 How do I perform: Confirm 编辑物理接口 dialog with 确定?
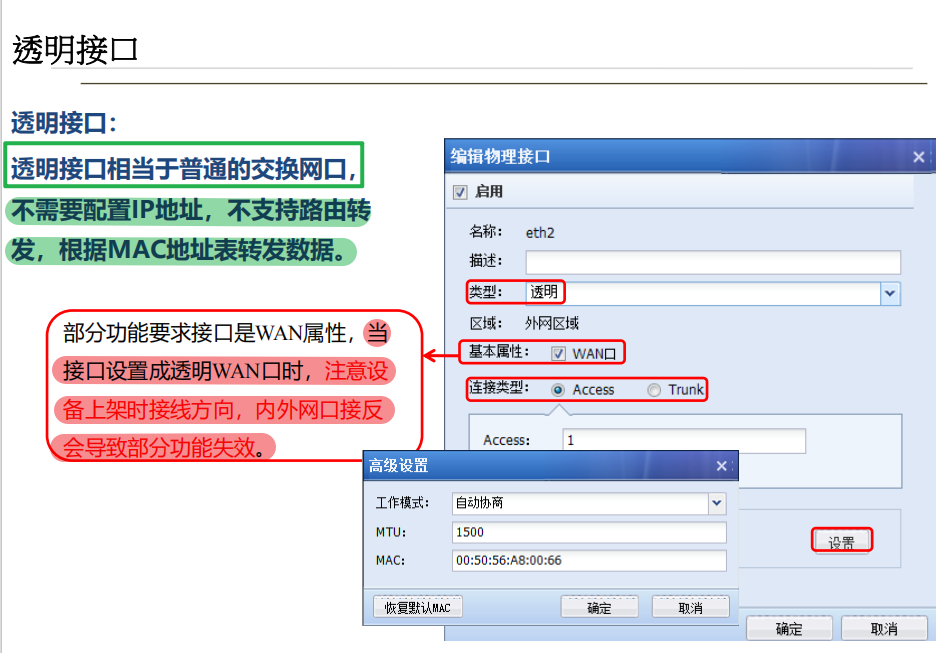tap(789, 628)
